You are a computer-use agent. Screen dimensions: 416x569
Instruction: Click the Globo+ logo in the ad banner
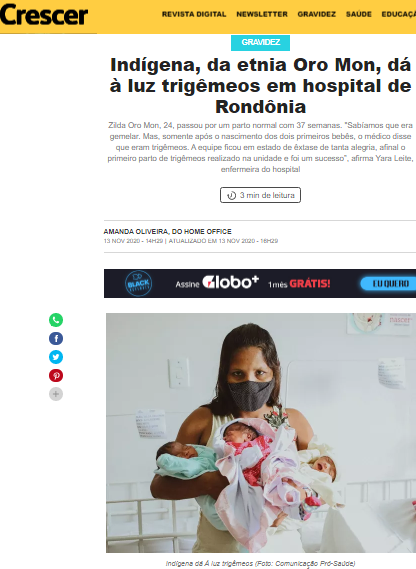[x=230, y=282]
